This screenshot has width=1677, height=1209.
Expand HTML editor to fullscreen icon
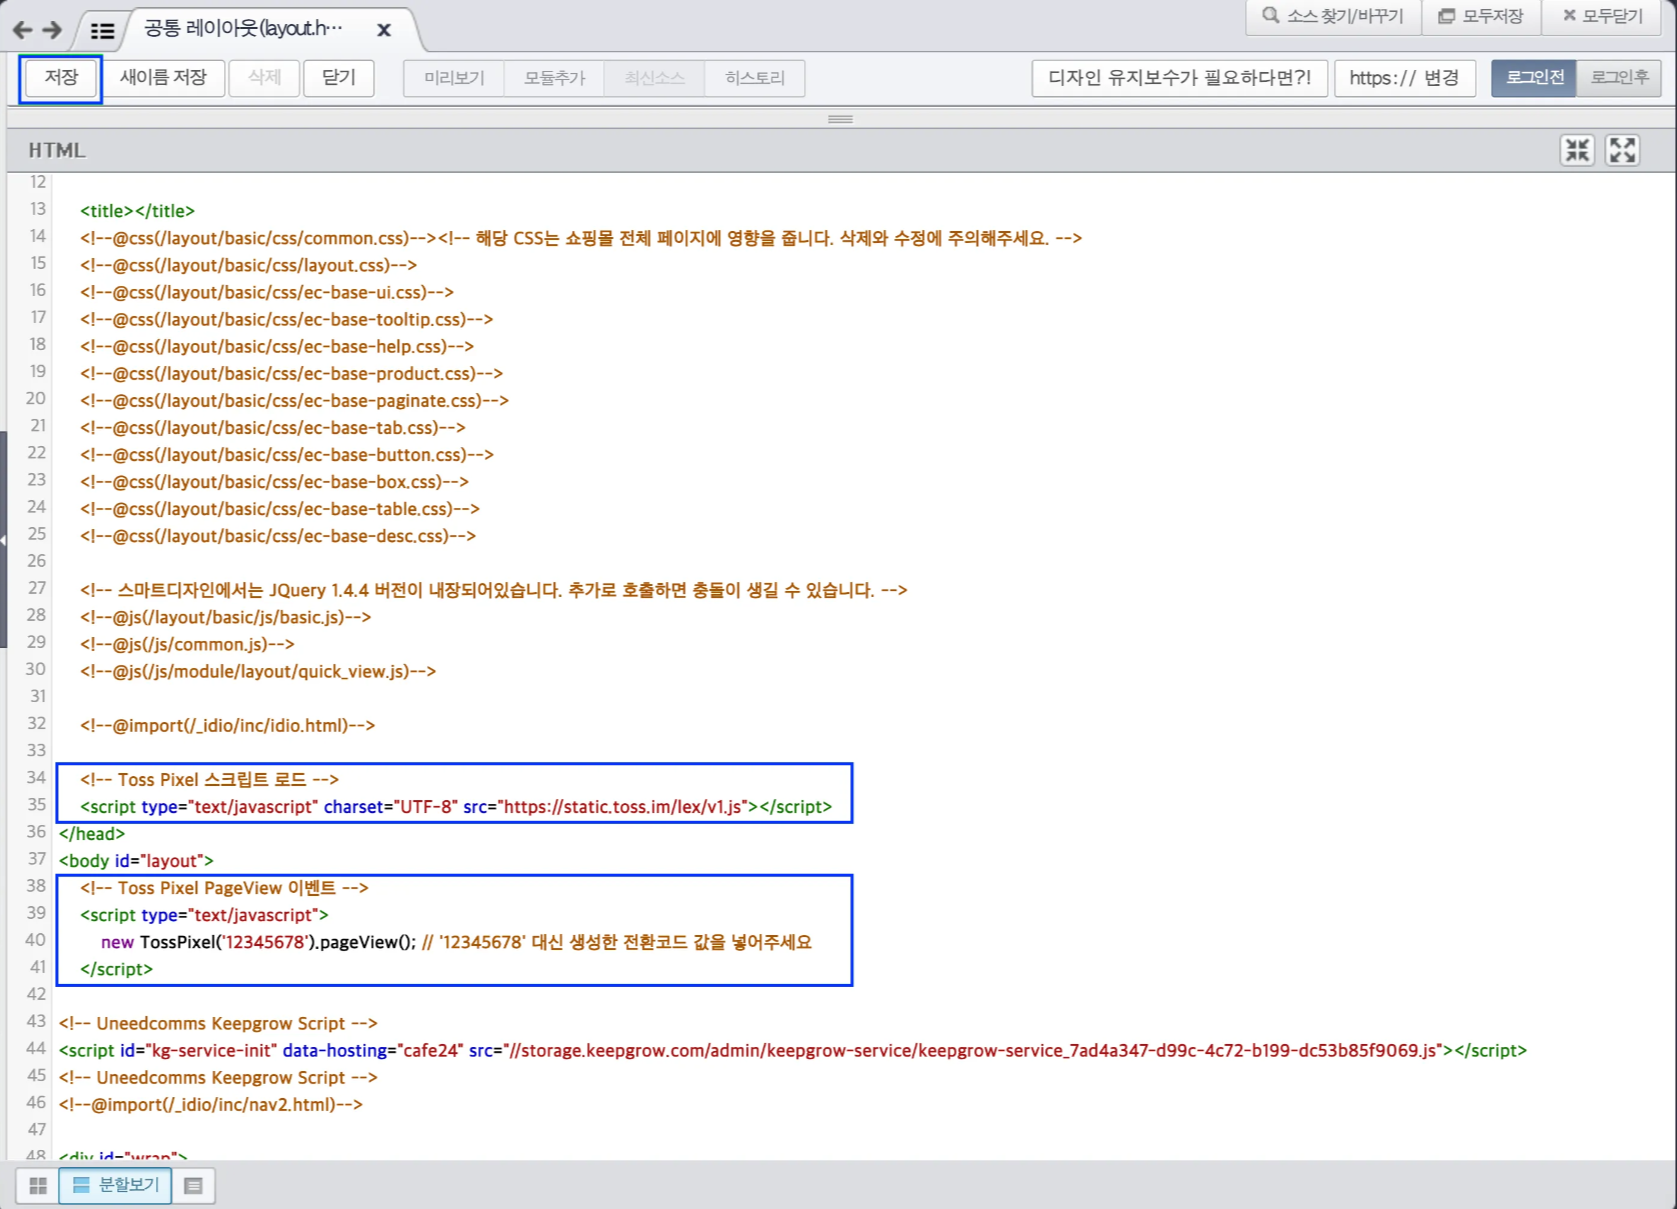(x=1622, y=150)
